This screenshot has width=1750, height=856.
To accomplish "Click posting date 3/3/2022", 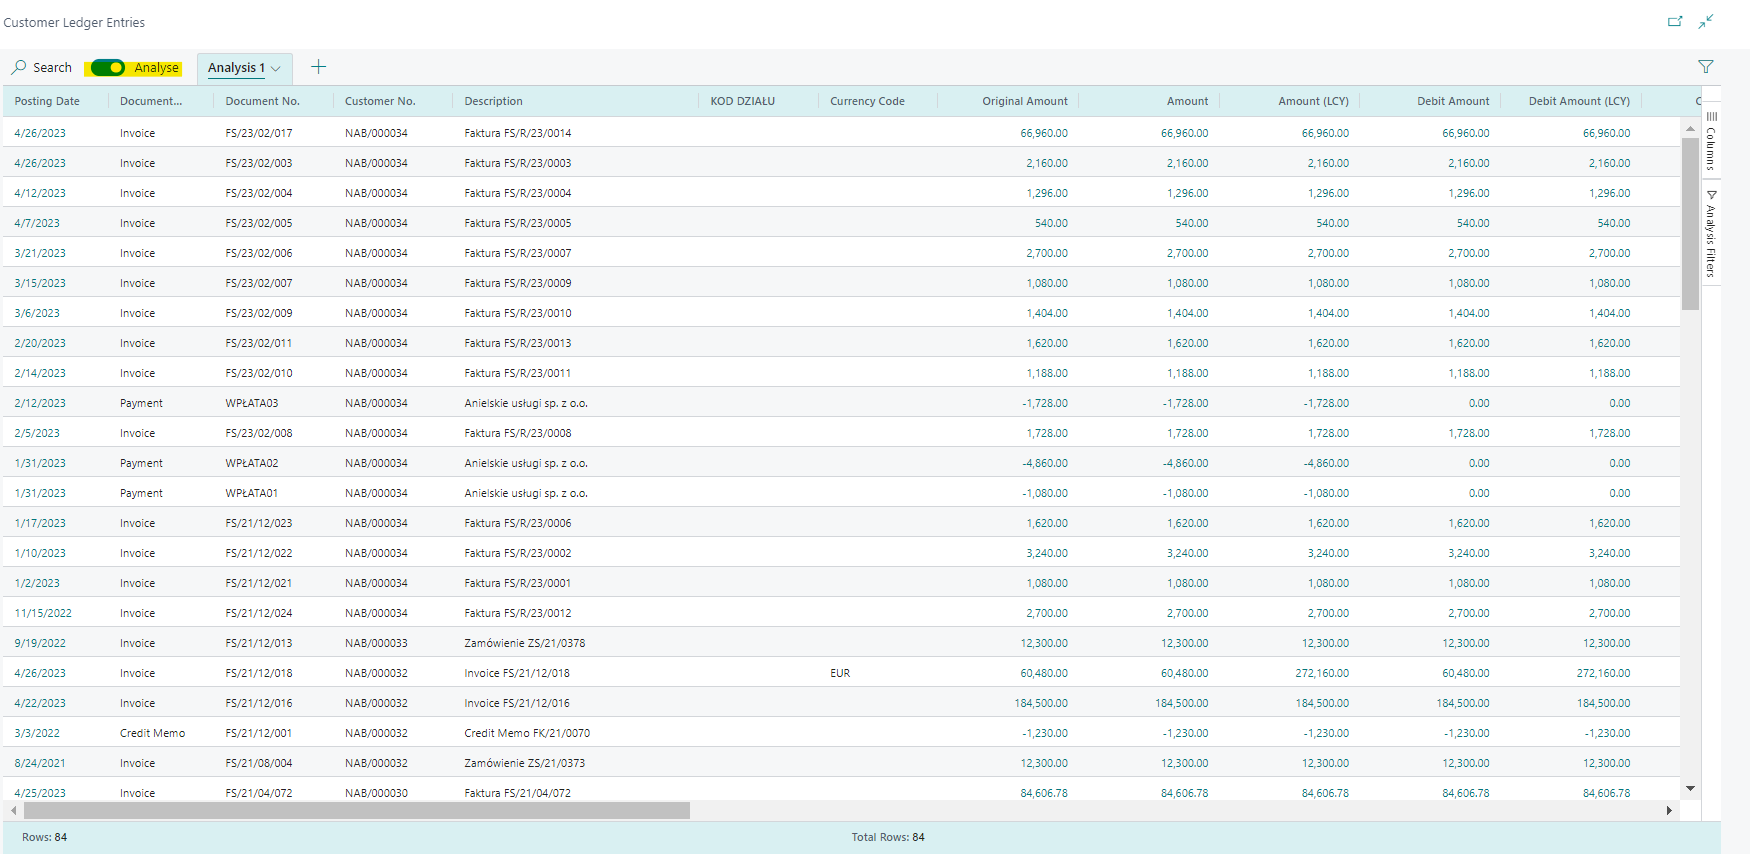I will [x=37, y=733].
